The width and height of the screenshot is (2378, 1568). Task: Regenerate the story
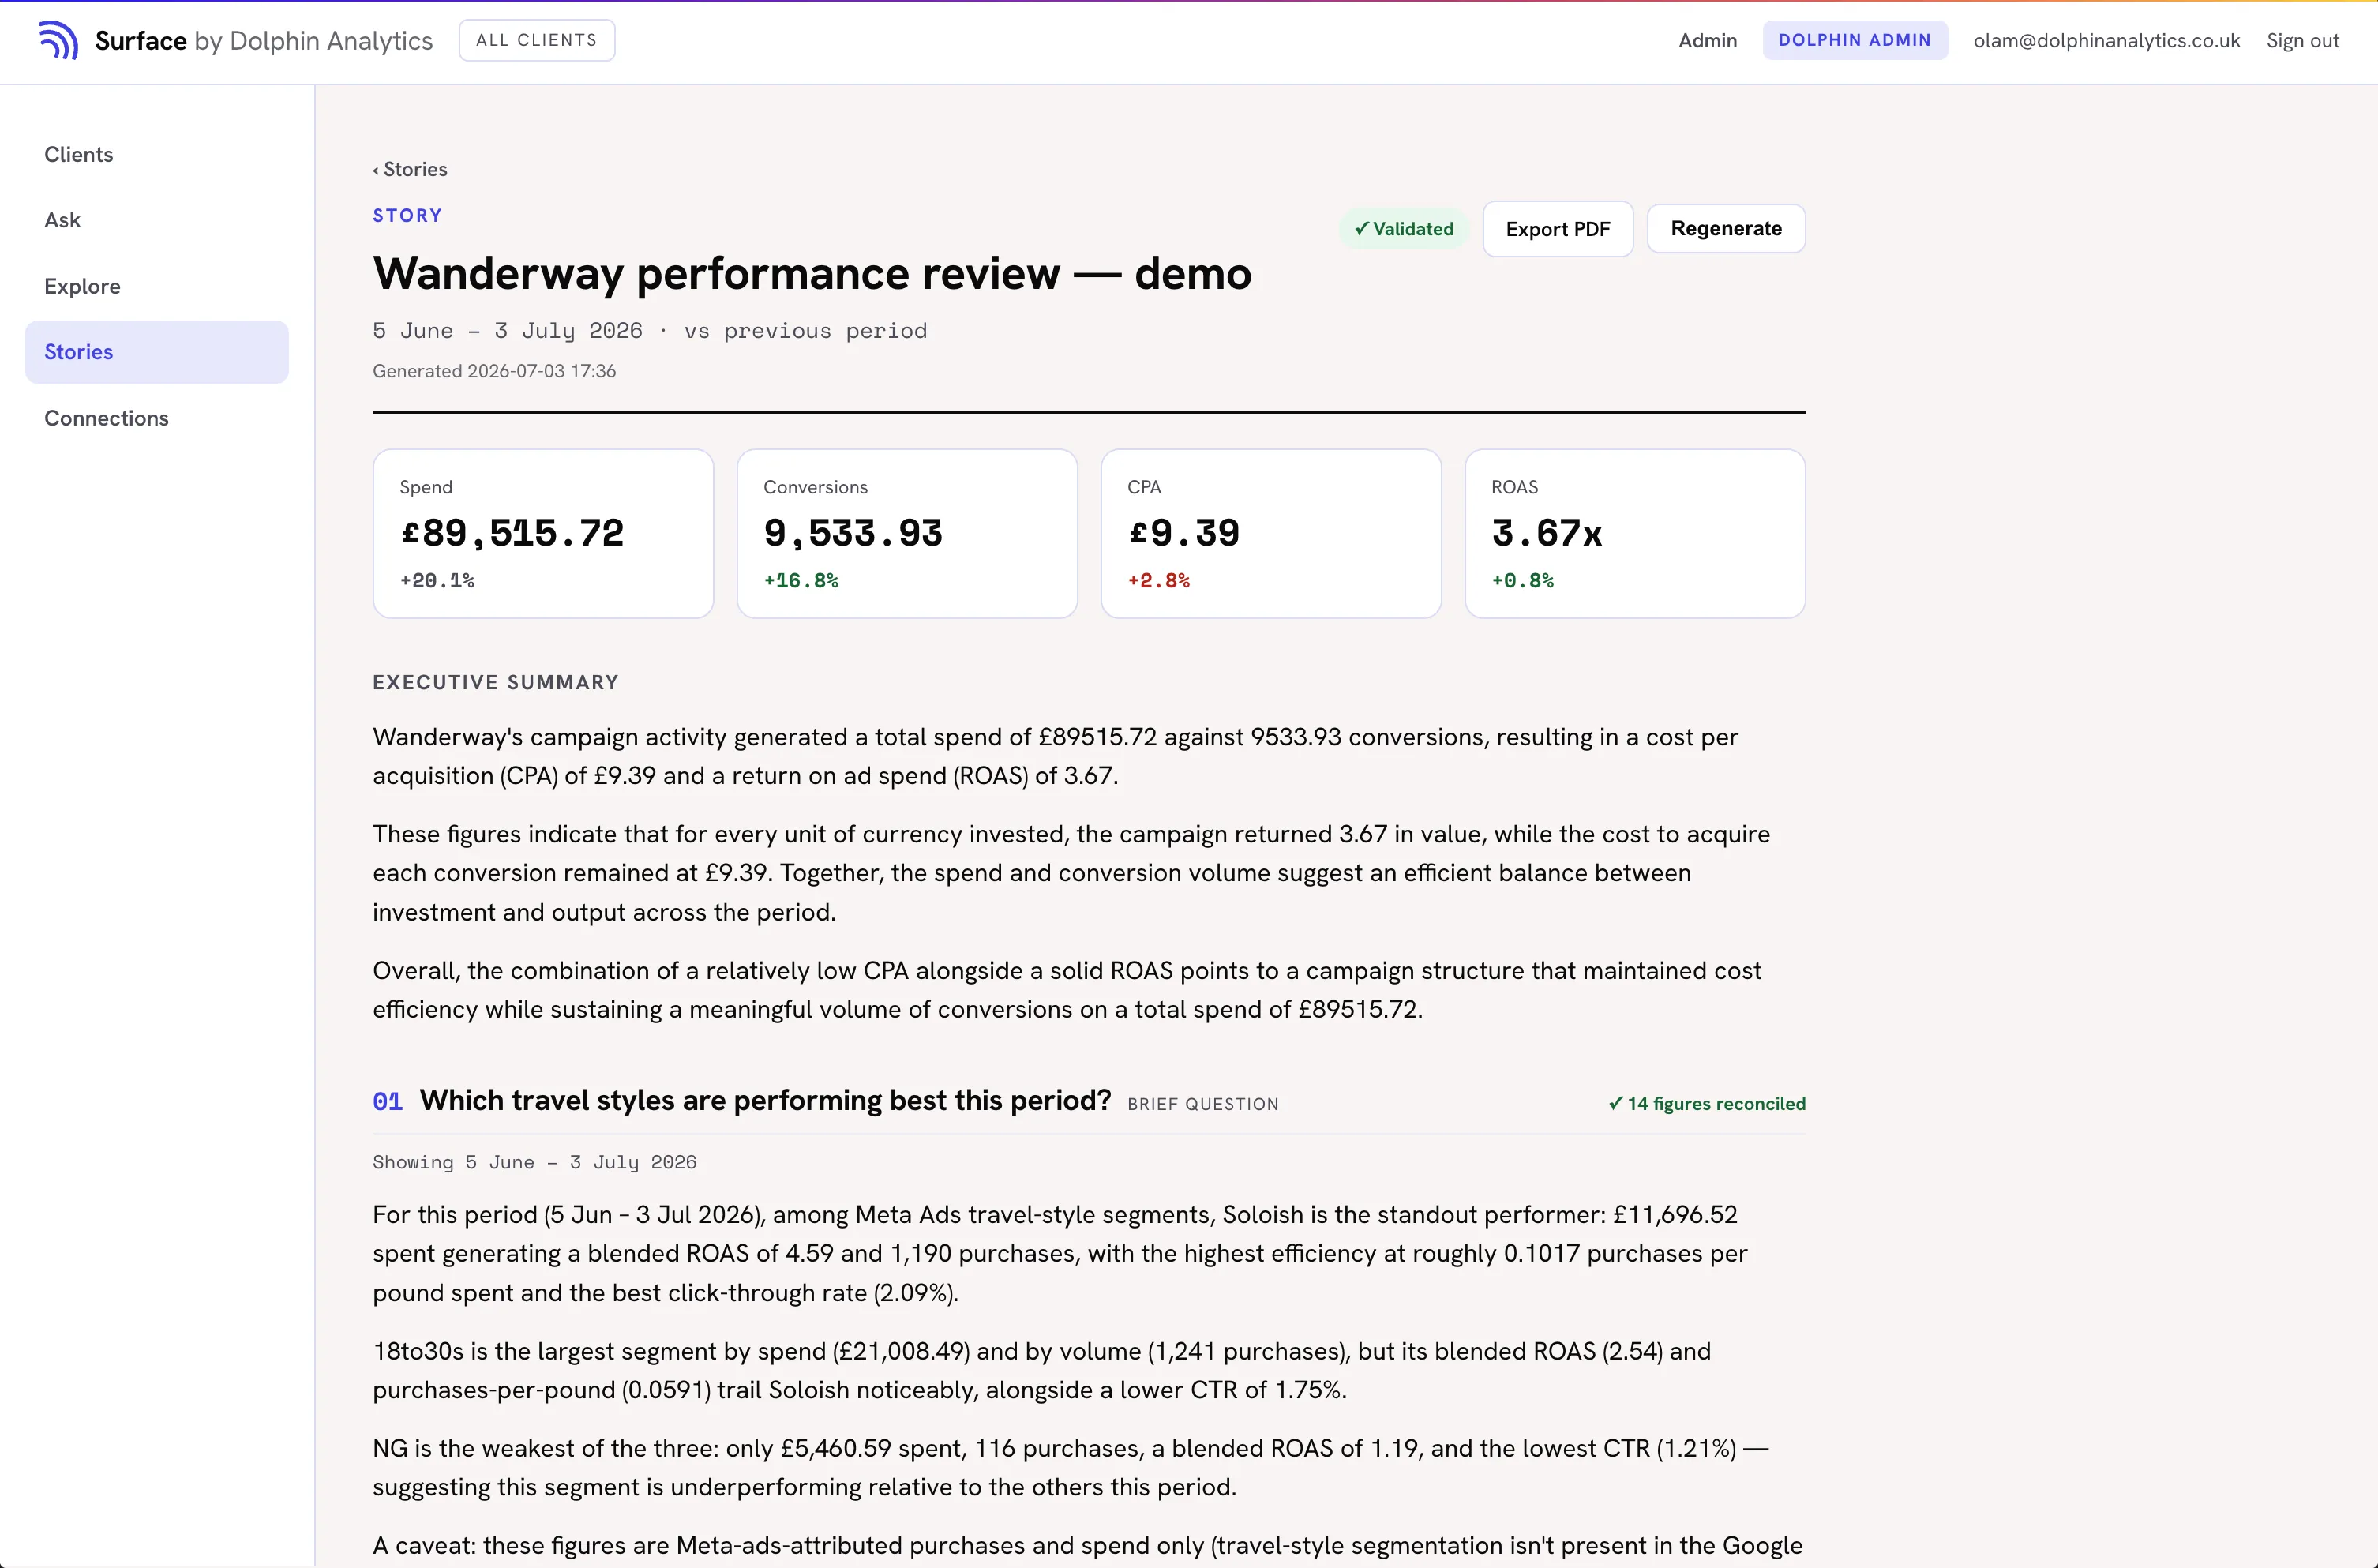click(1725, 228)
